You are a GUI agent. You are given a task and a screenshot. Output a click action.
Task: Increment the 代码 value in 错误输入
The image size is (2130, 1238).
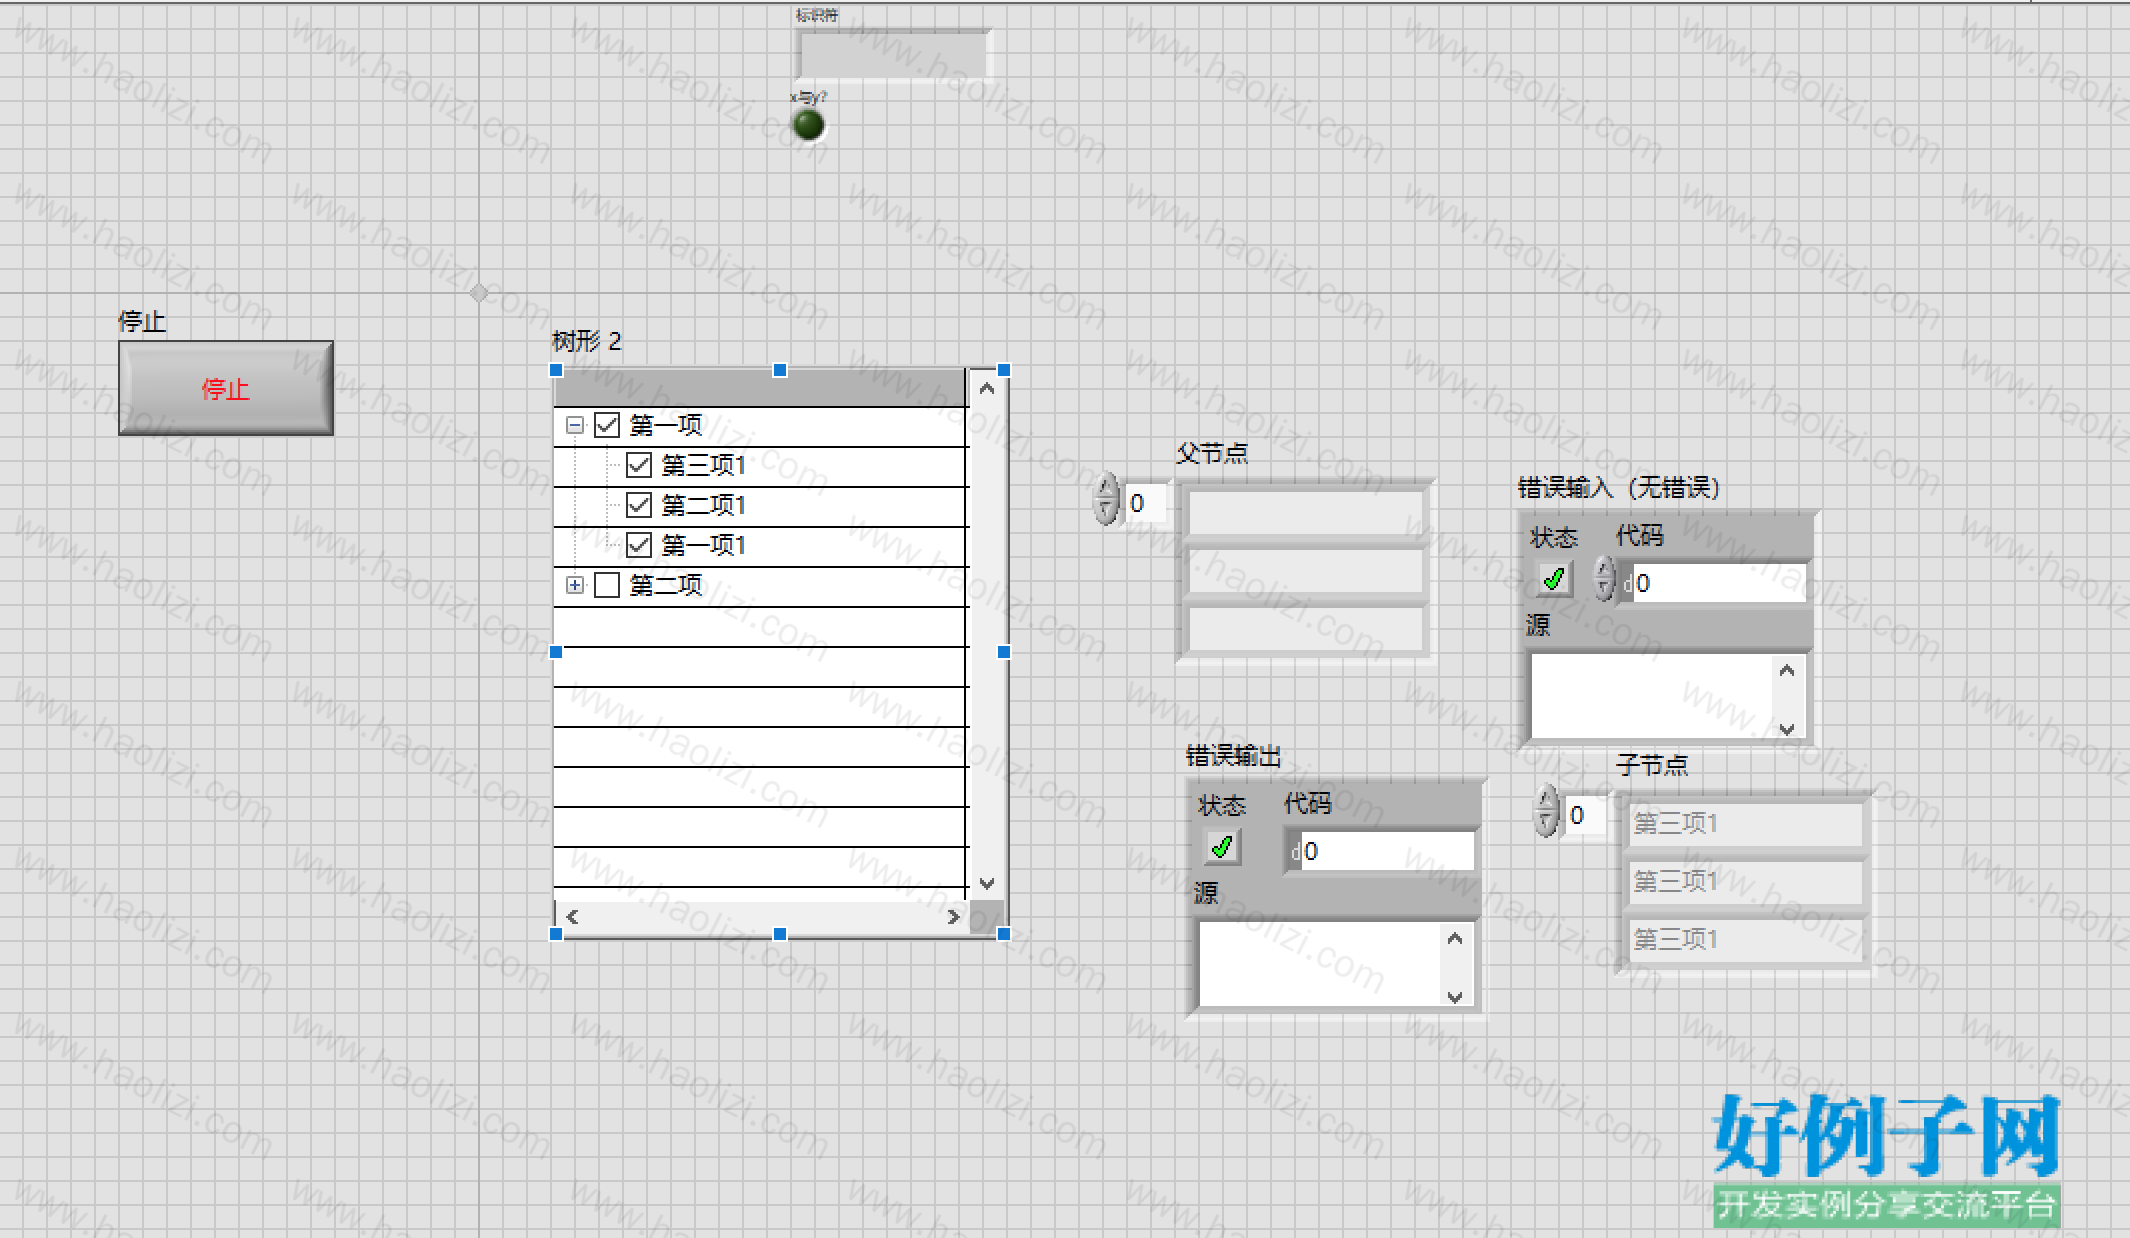tap(1604, 569)
